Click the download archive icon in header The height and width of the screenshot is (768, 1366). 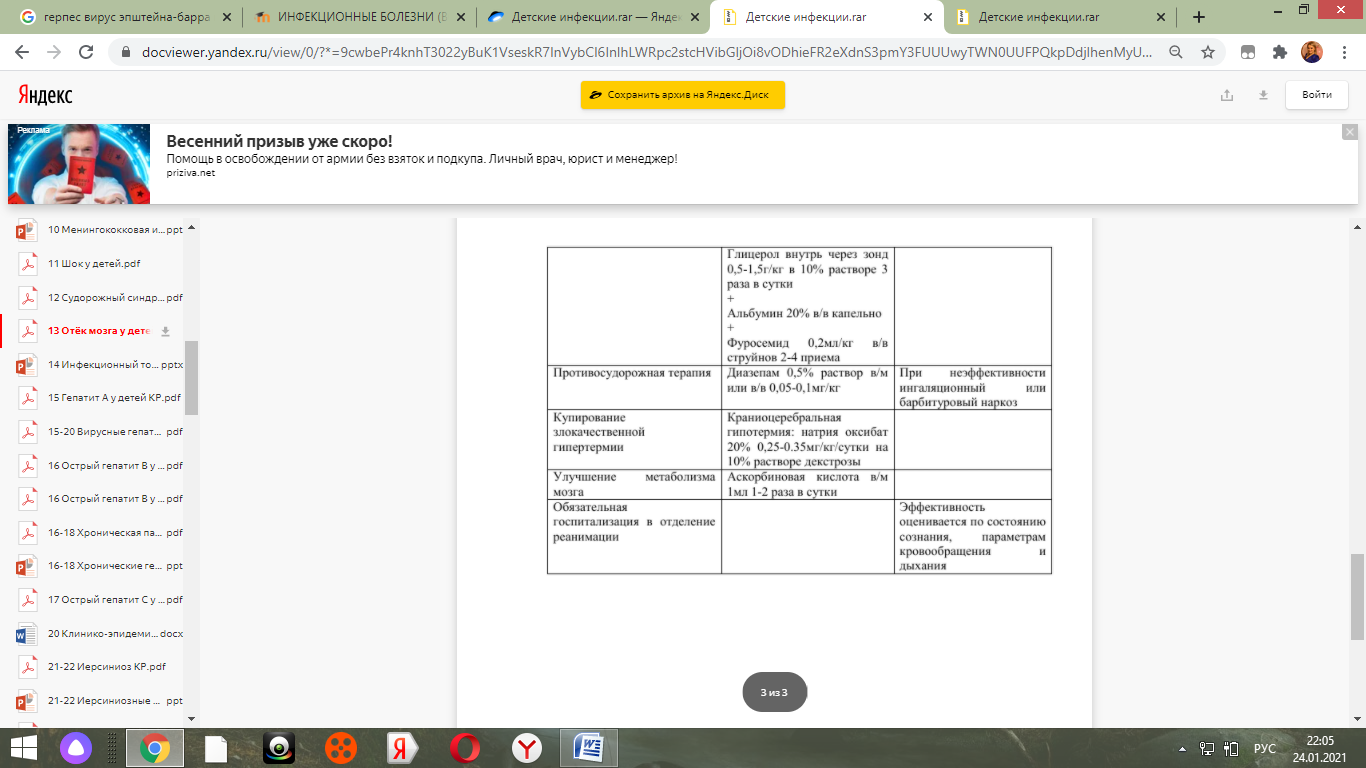point(1263,95)
